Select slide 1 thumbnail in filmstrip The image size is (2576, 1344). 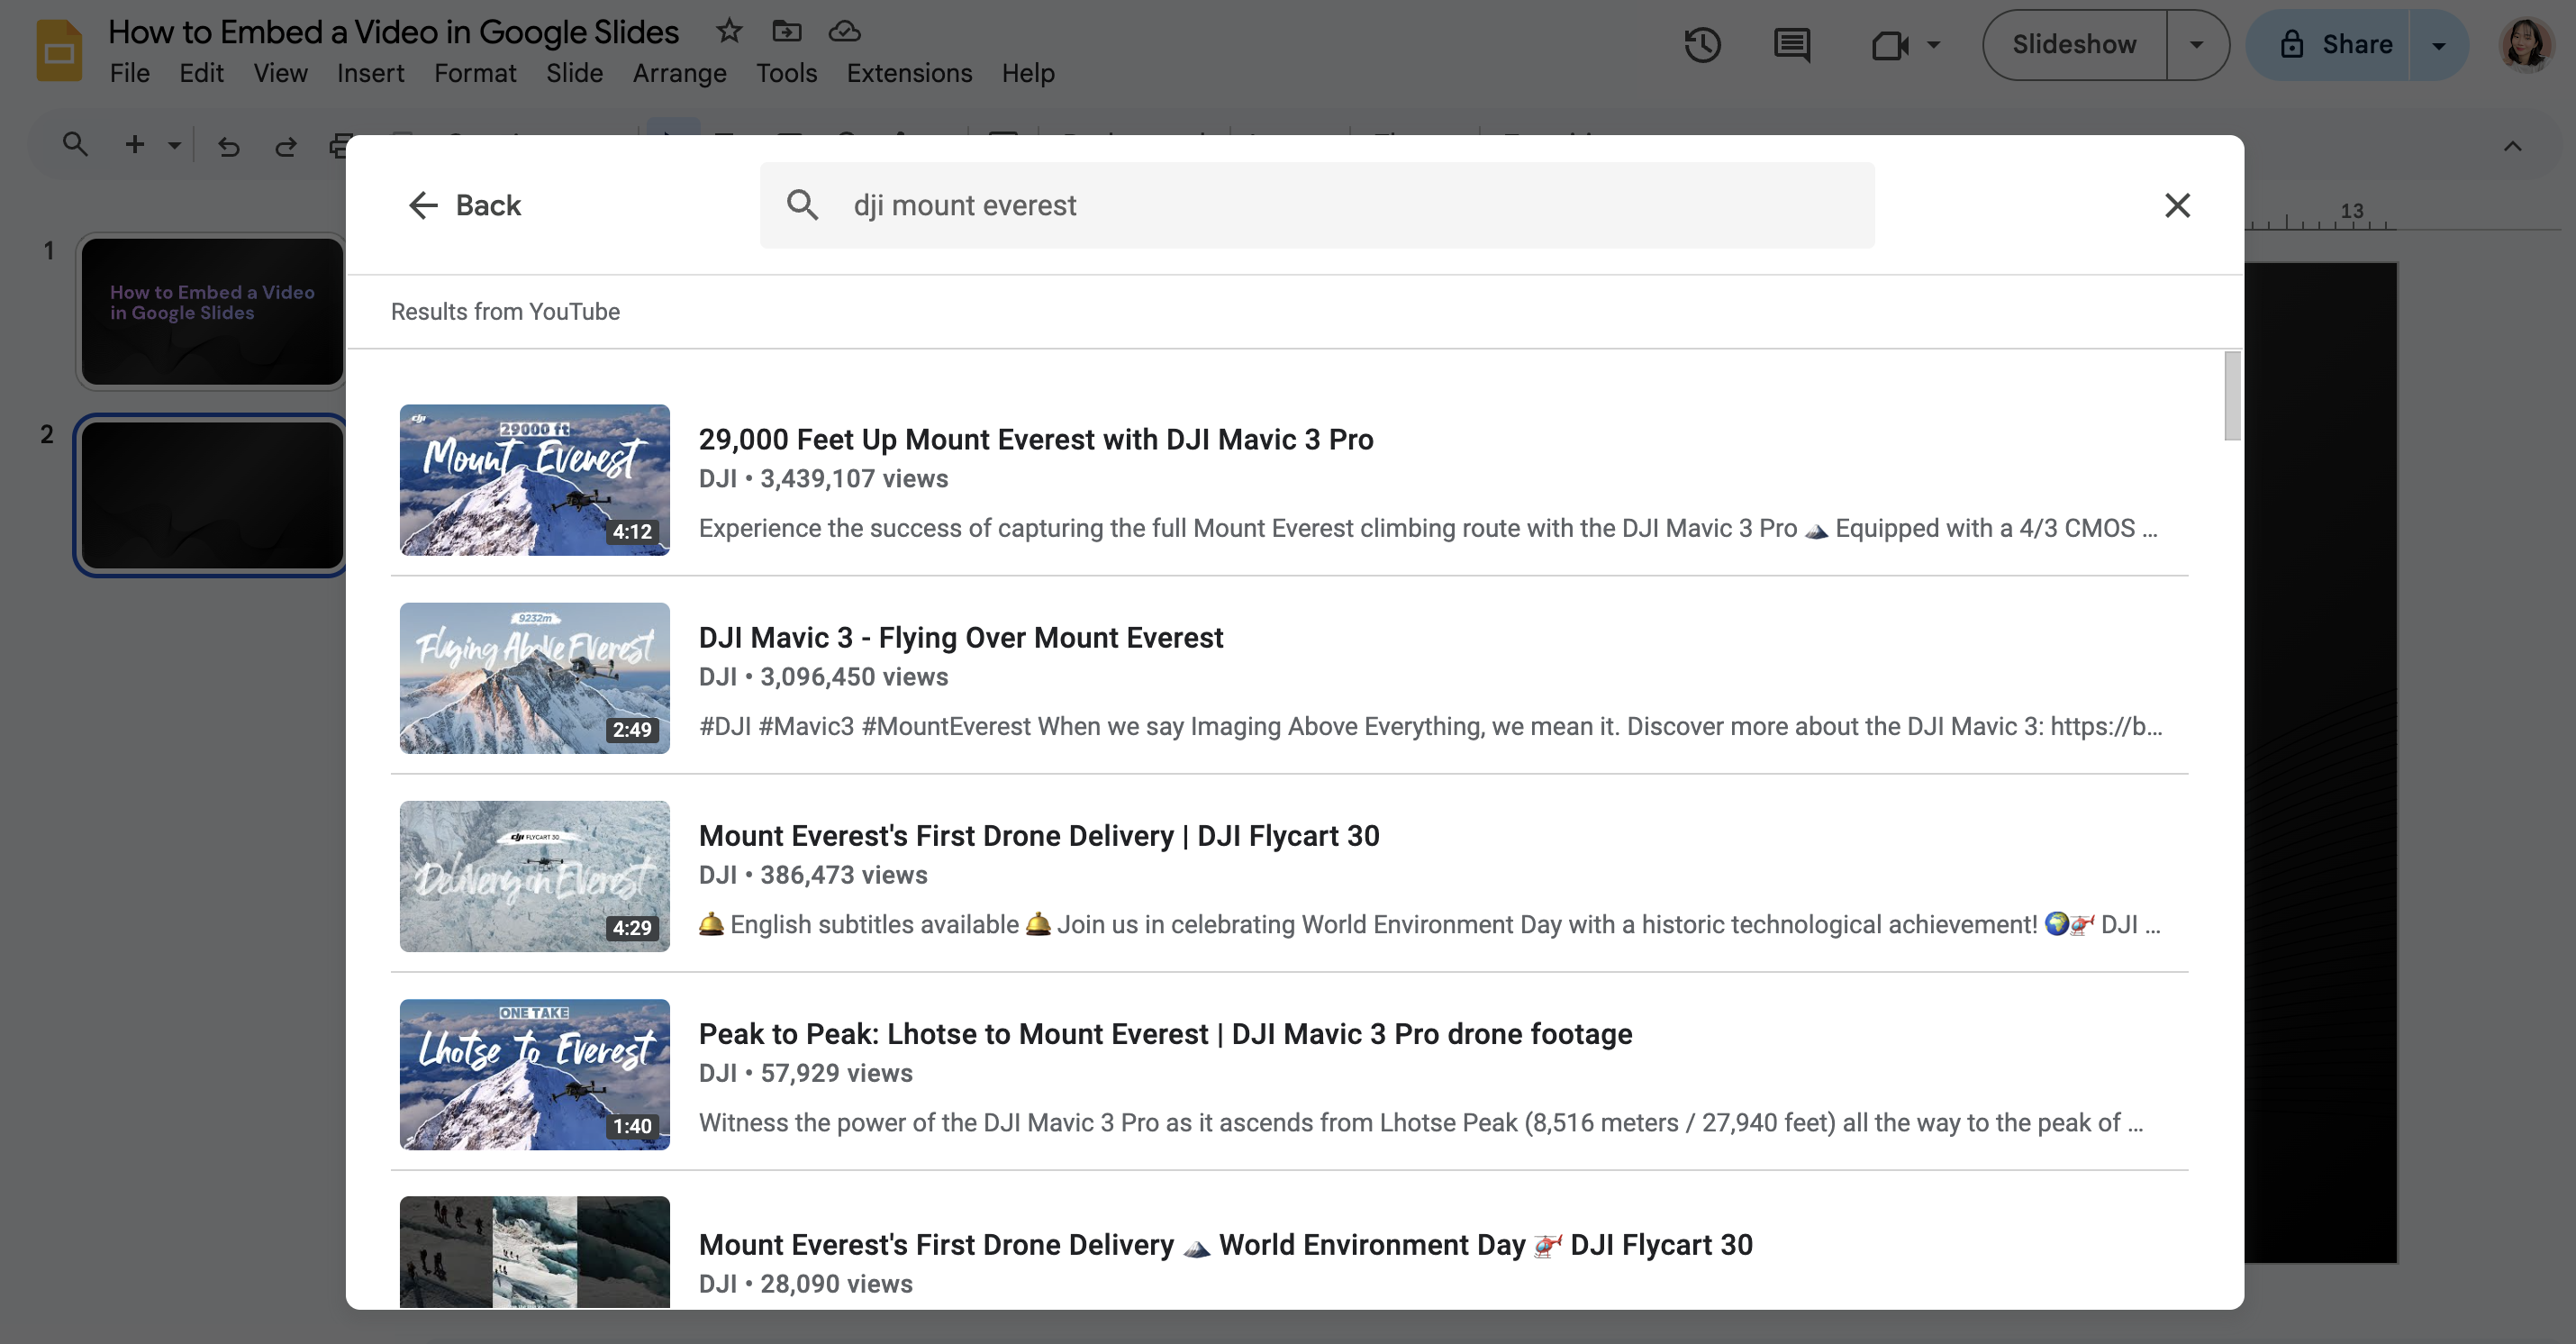click(x=212, y=311)
